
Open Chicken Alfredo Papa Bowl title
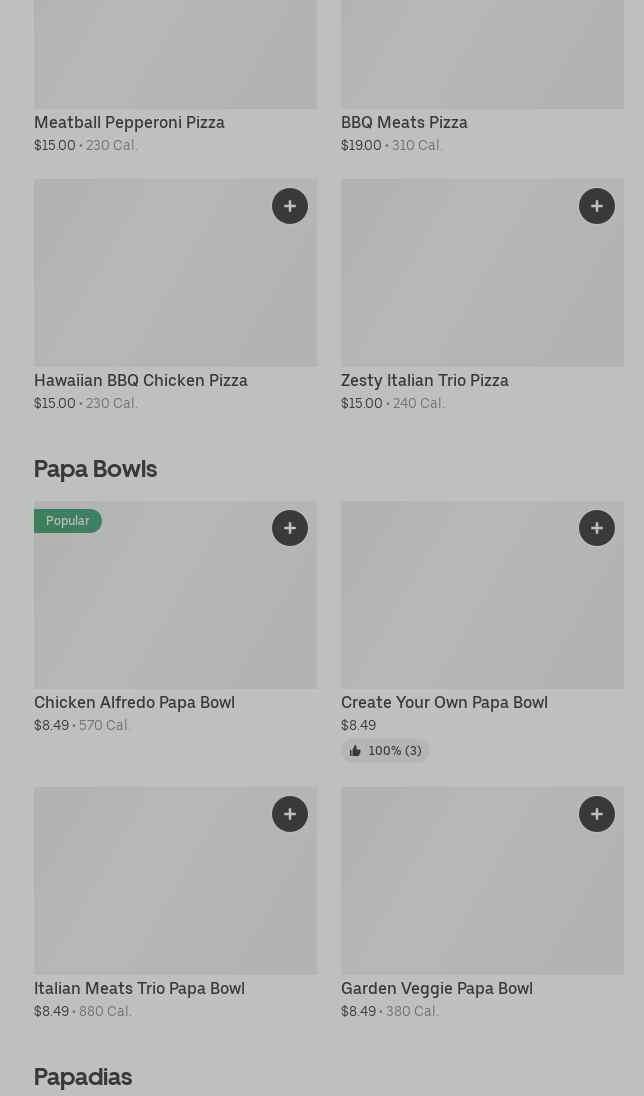[x=134, y=702]
